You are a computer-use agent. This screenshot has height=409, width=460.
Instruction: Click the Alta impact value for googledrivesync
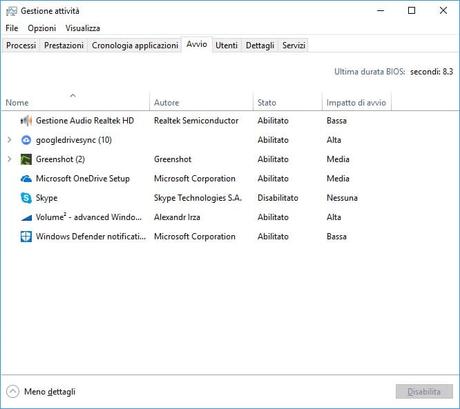334,140
